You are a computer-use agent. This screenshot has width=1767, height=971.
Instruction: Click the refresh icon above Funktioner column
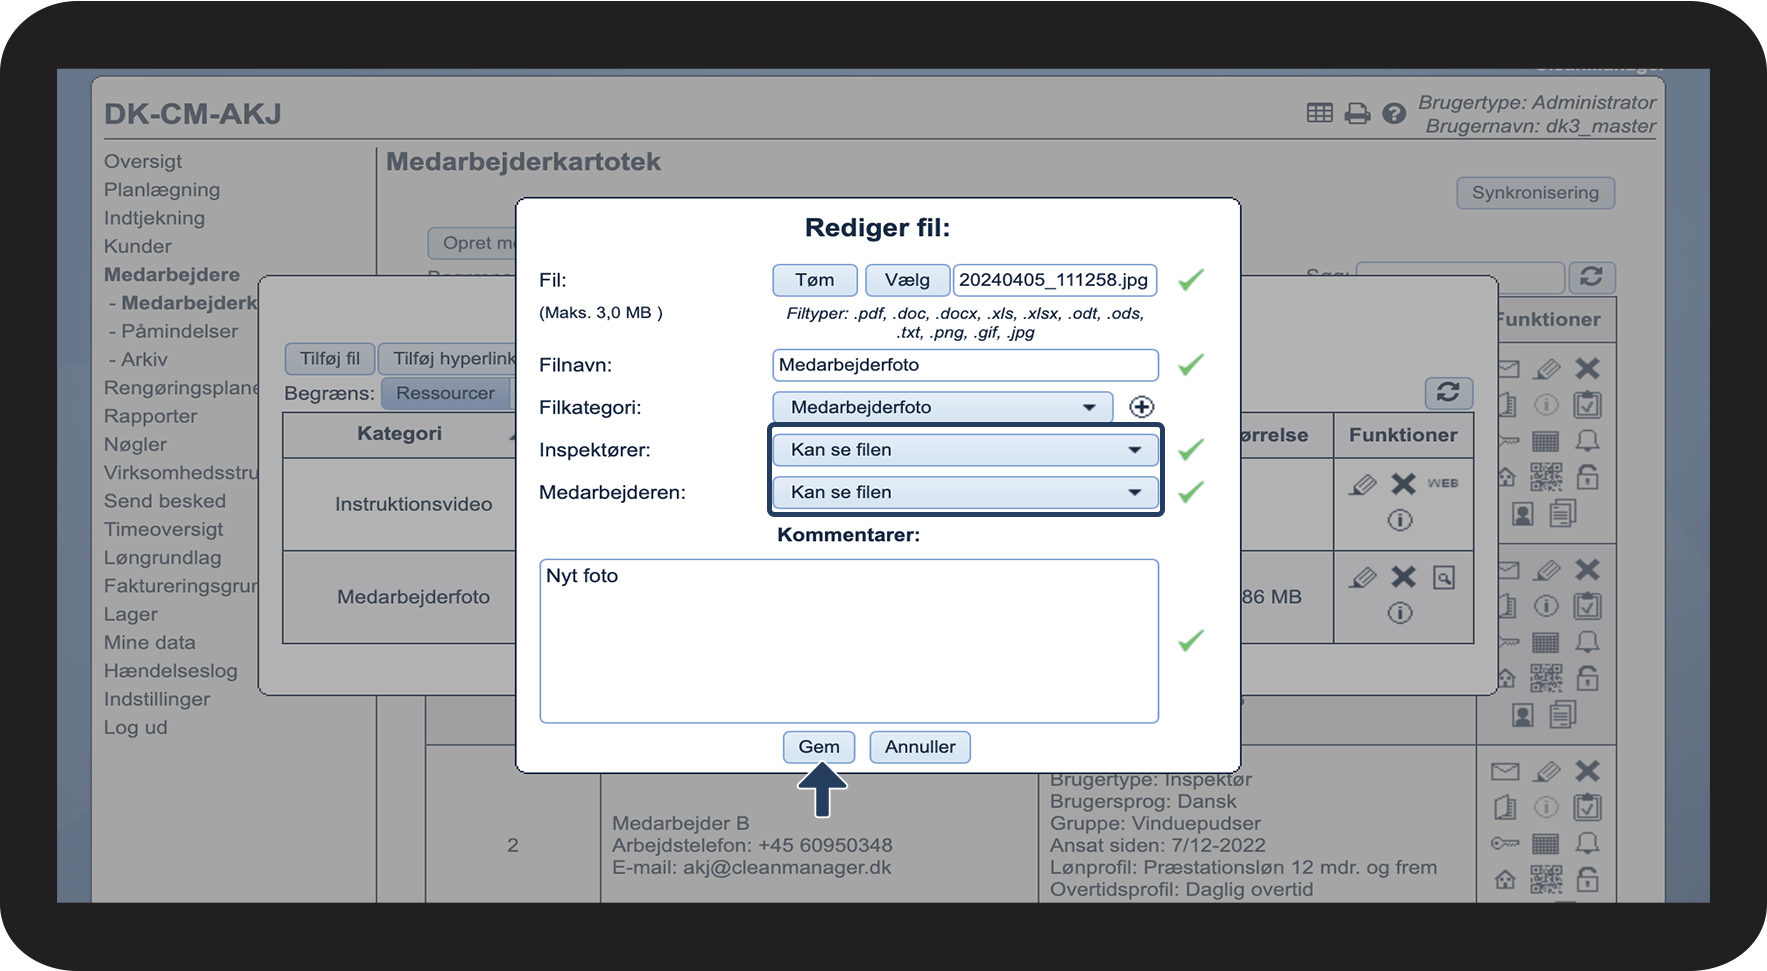(1448, 392)
